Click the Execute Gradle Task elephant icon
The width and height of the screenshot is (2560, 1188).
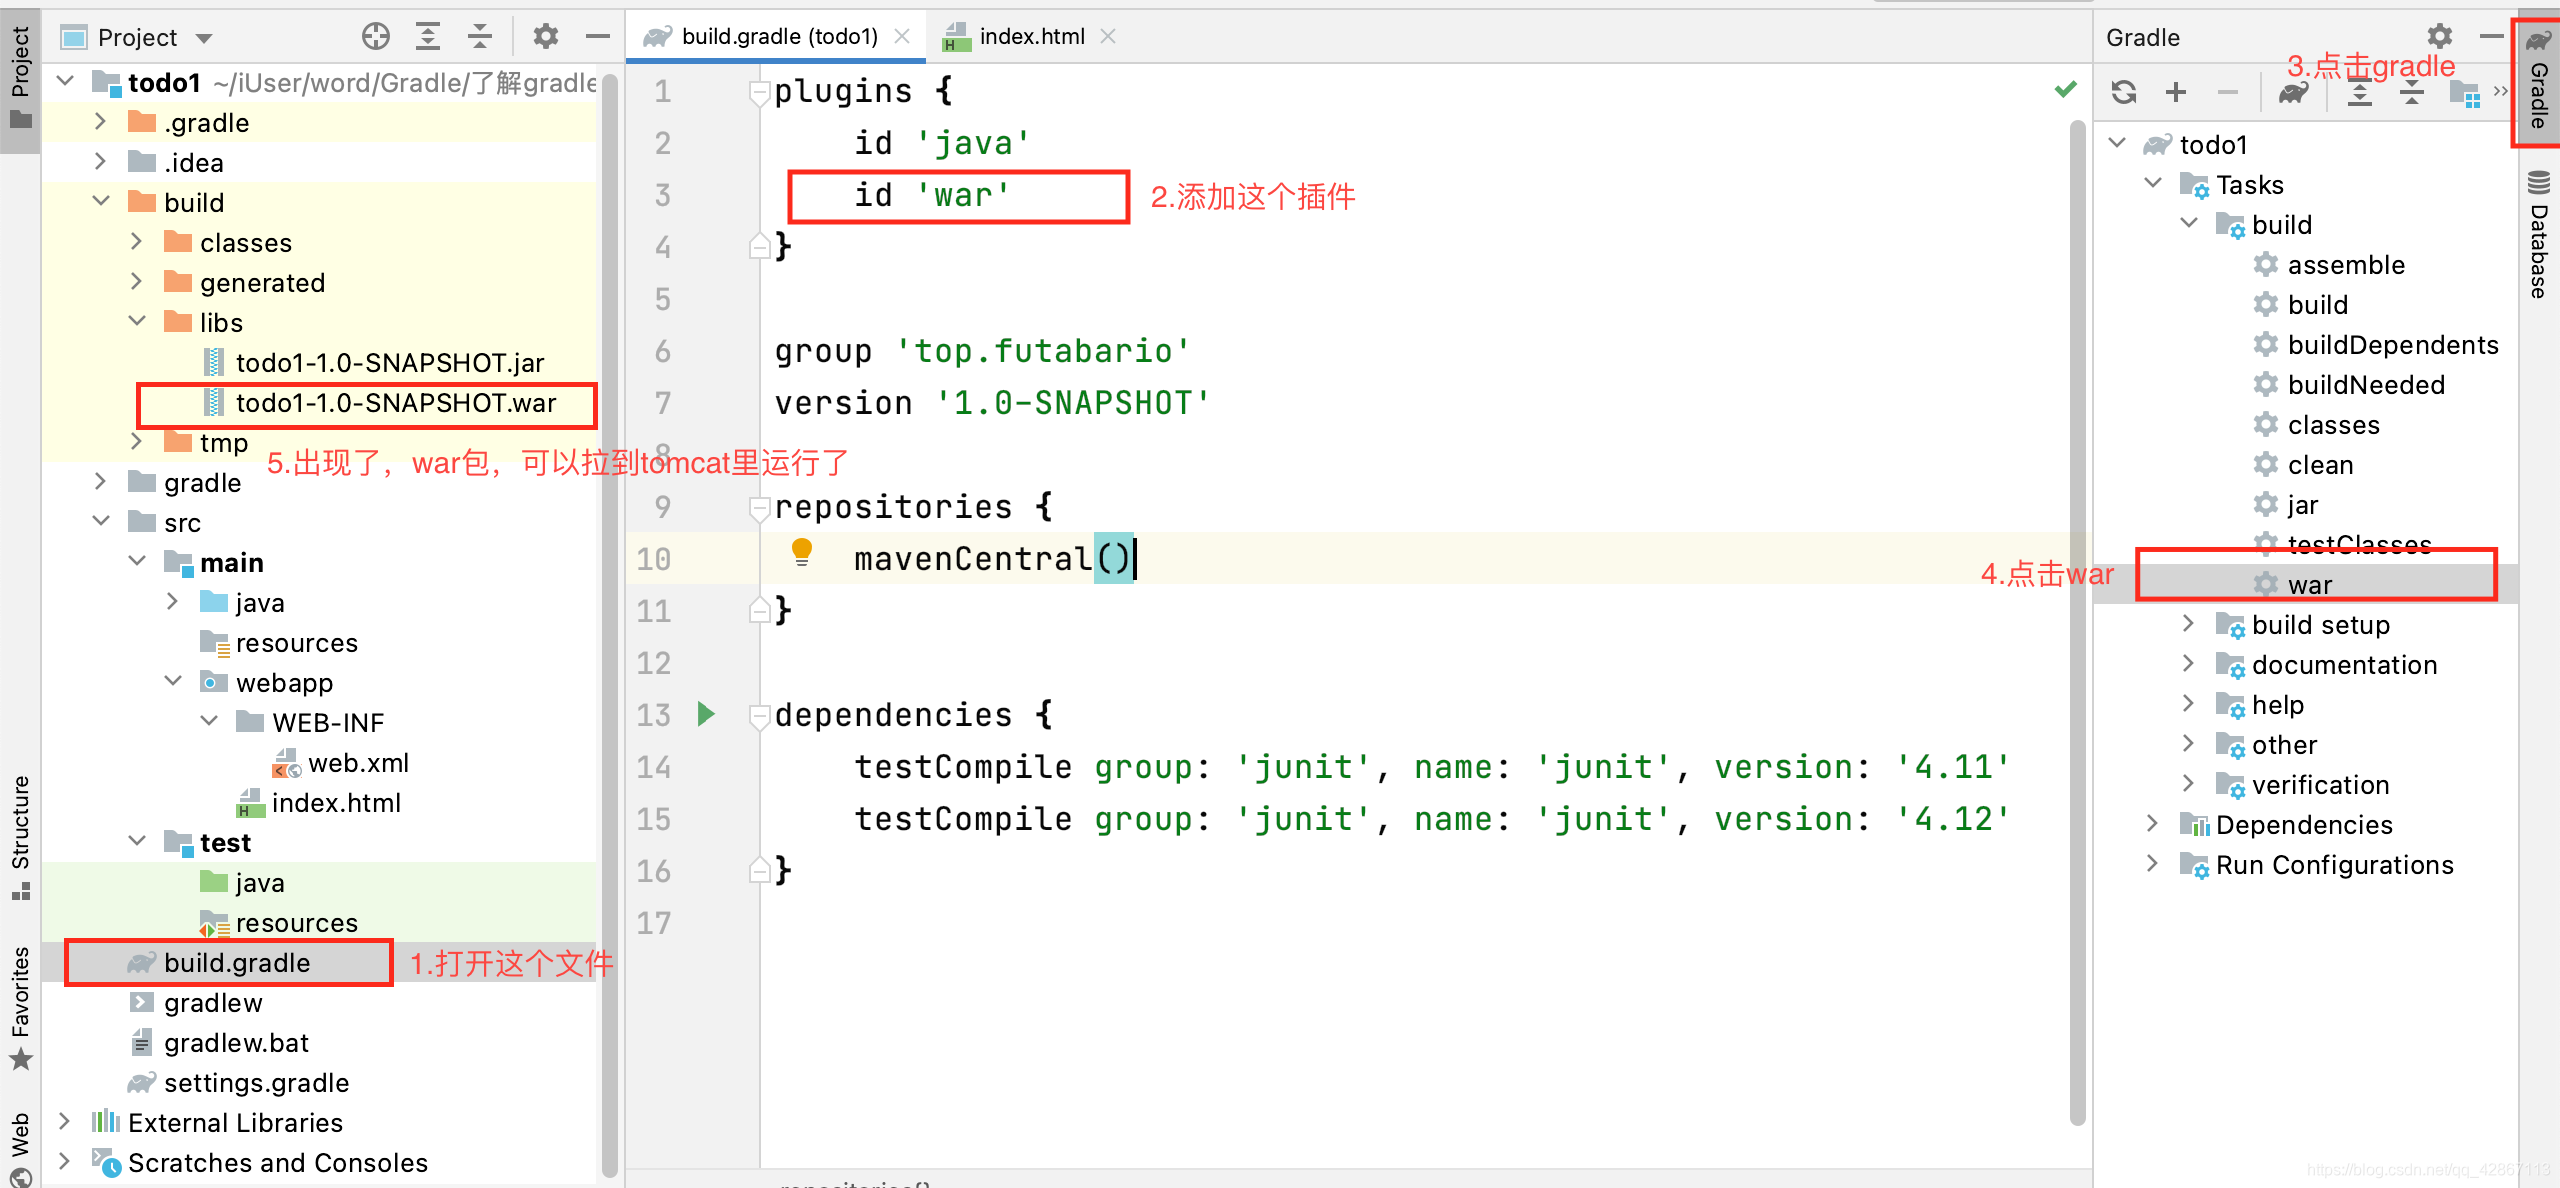tap(2293, 92)
